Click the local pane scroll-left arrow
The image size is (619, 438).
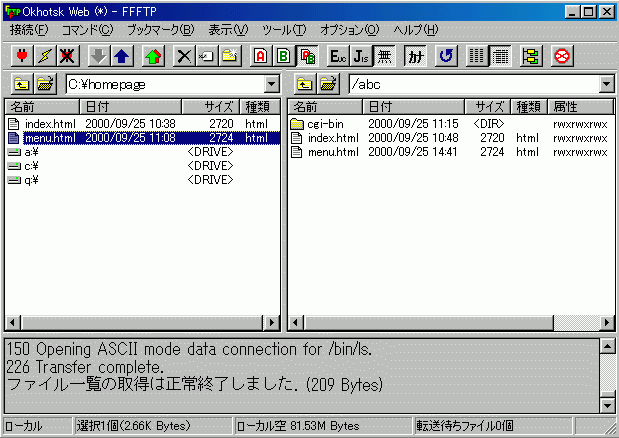coord(13,323)
